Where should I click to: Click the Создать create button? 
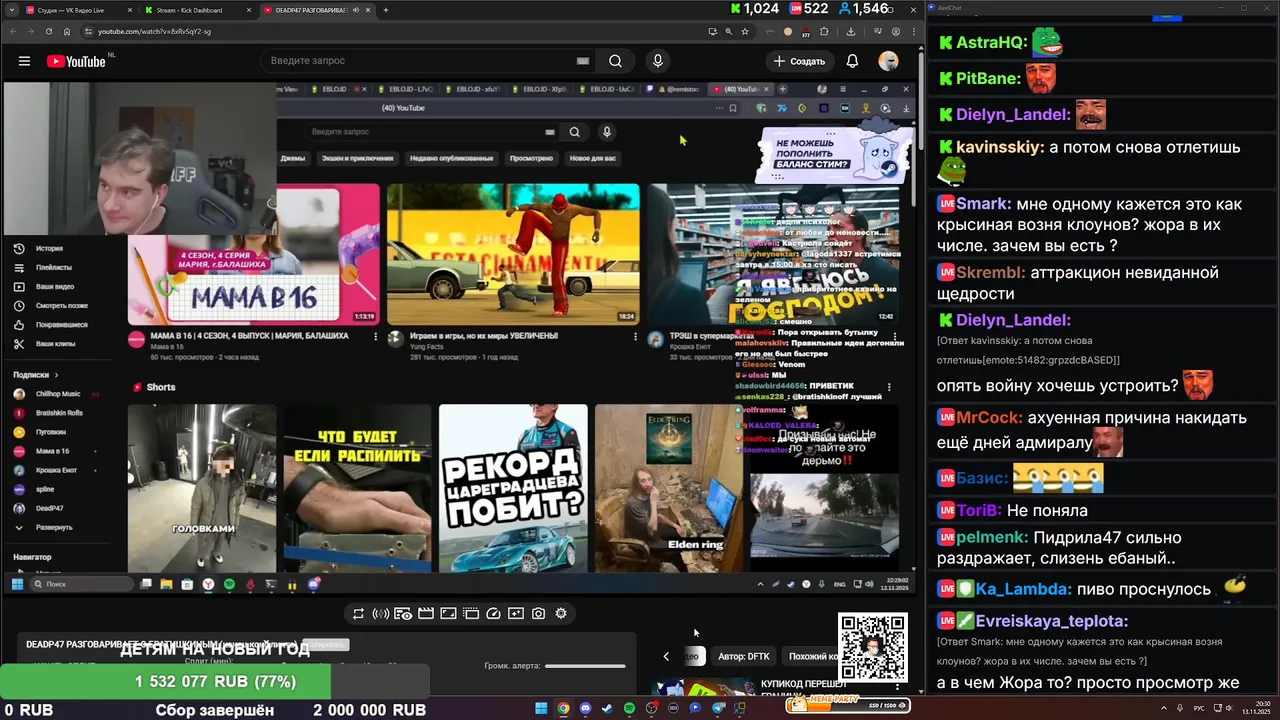pyautogui.click(x=798, y=61)
